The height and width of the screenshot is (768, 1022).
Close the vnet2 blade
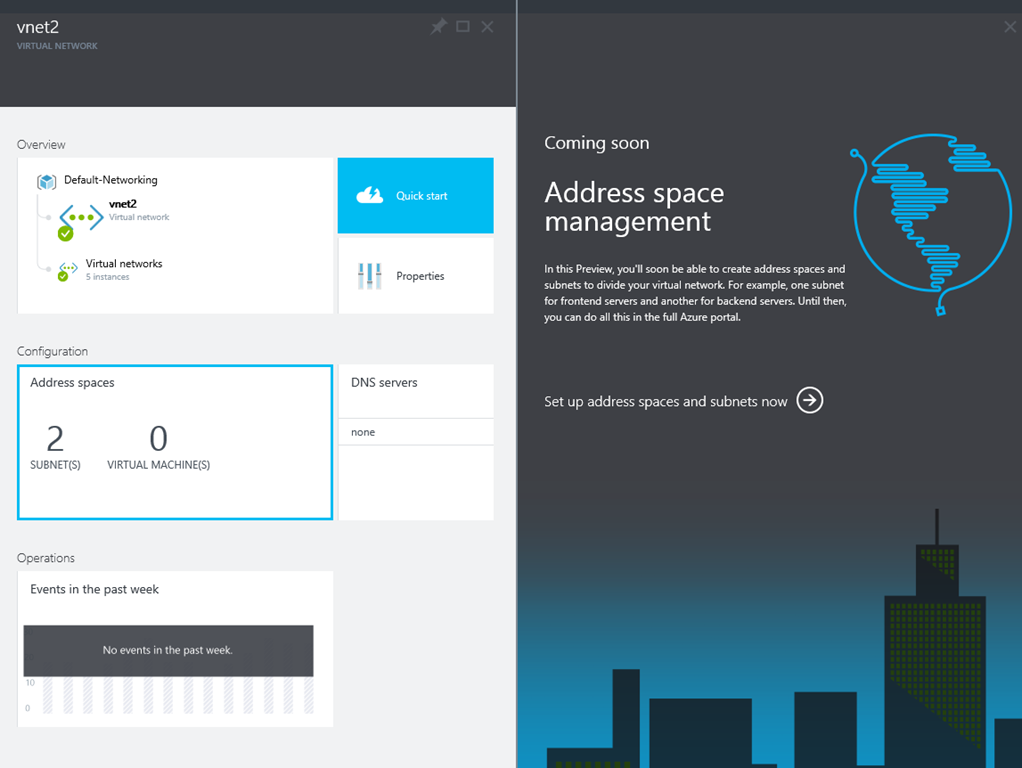pos(488,27)
